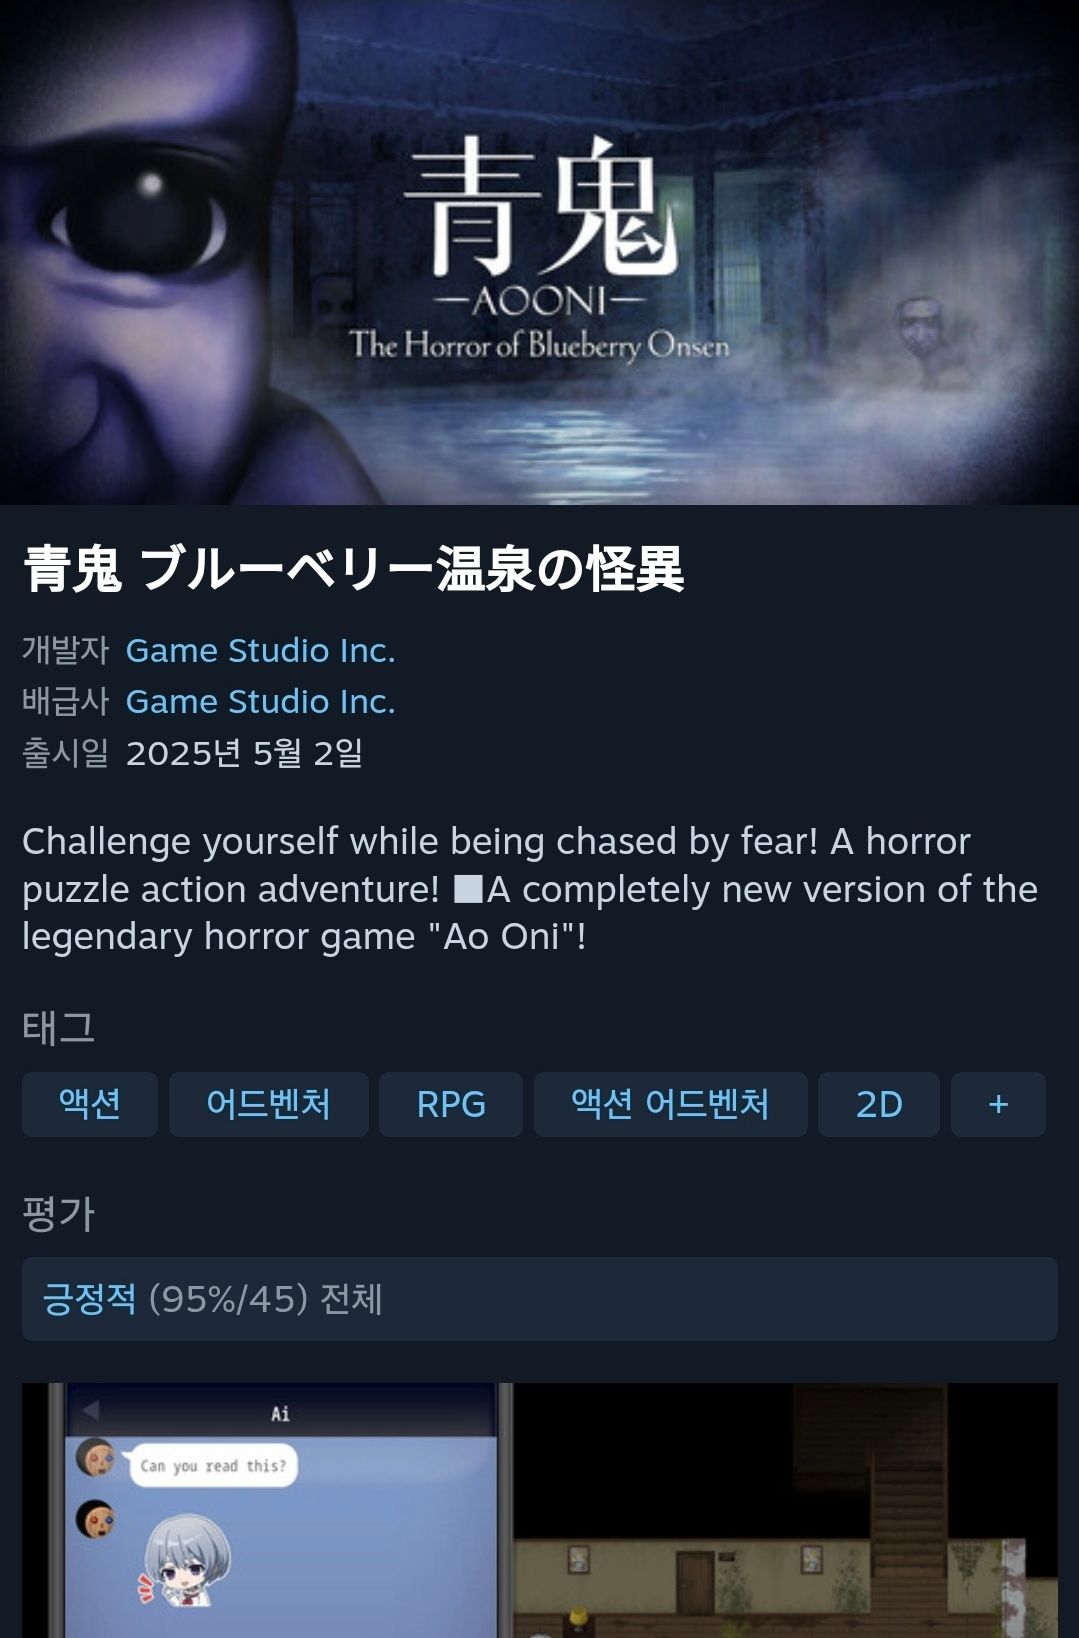Click the game title 青鬼 ブルーベリー温泉の怪異
This screenshot has width=1079, height=1638.
pos(353,569)
